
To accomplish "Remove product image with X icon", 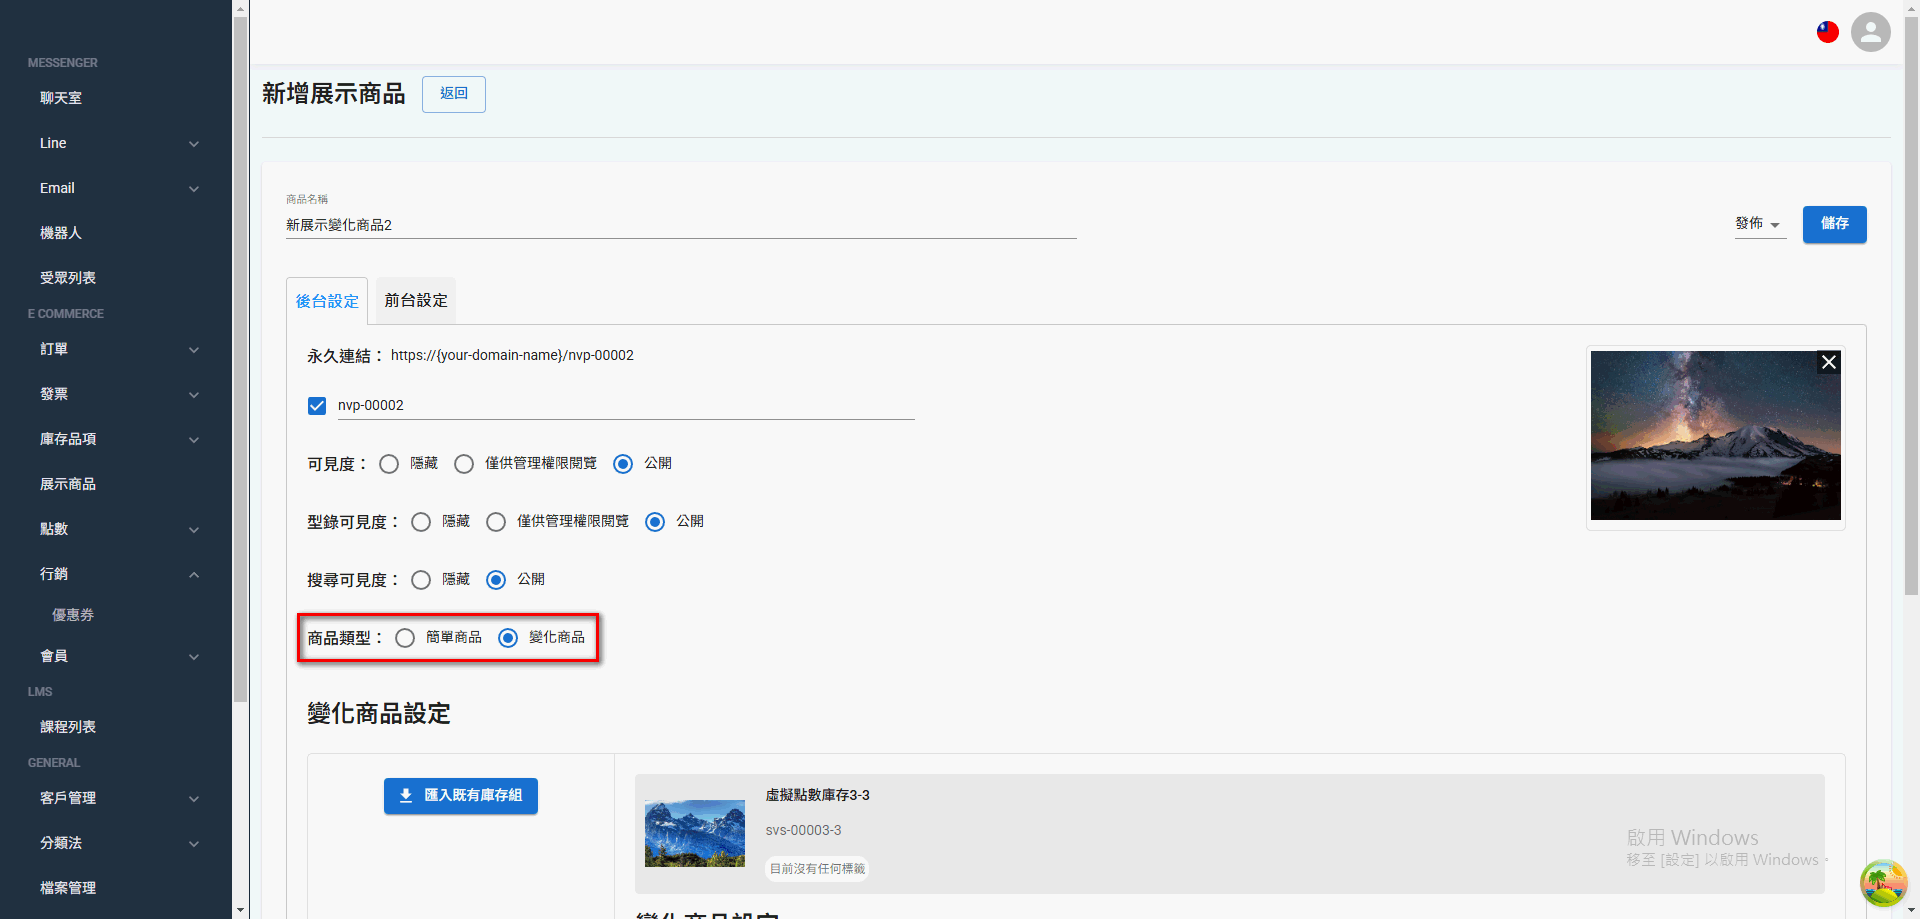I will [1829, 362].
